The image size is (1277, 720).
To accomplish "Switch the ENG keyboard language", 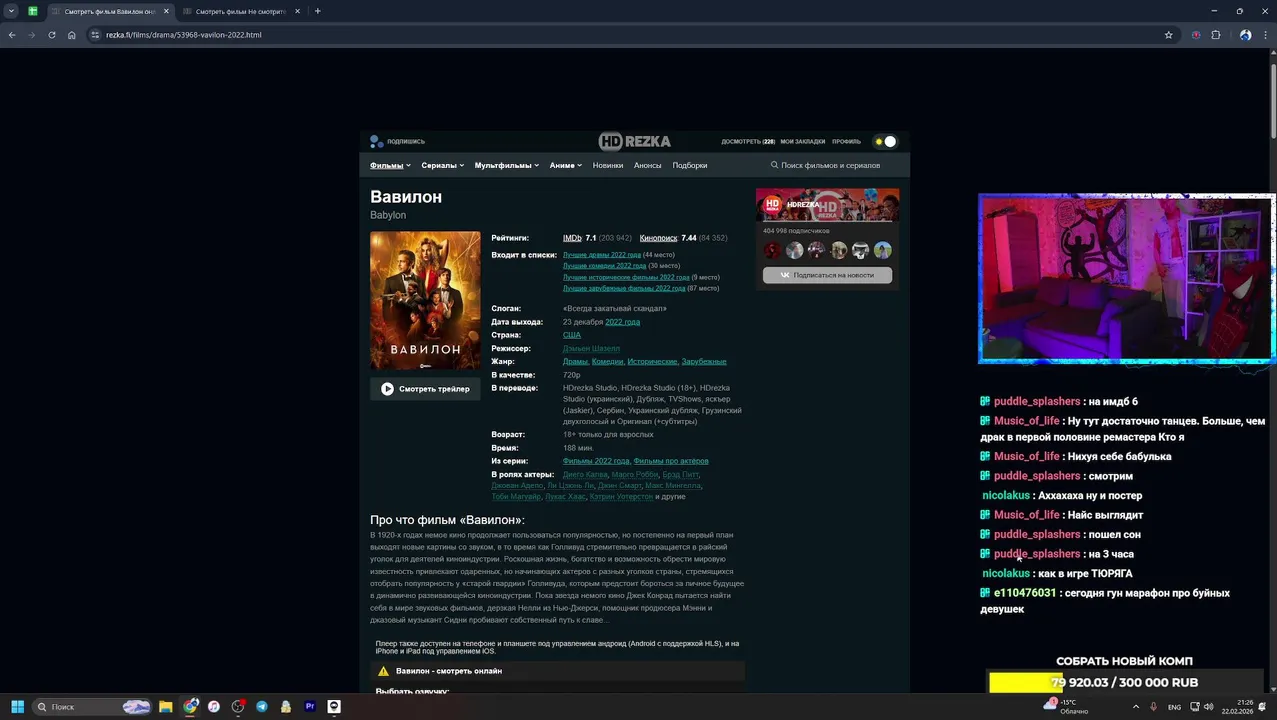I will pos(1174,707).
